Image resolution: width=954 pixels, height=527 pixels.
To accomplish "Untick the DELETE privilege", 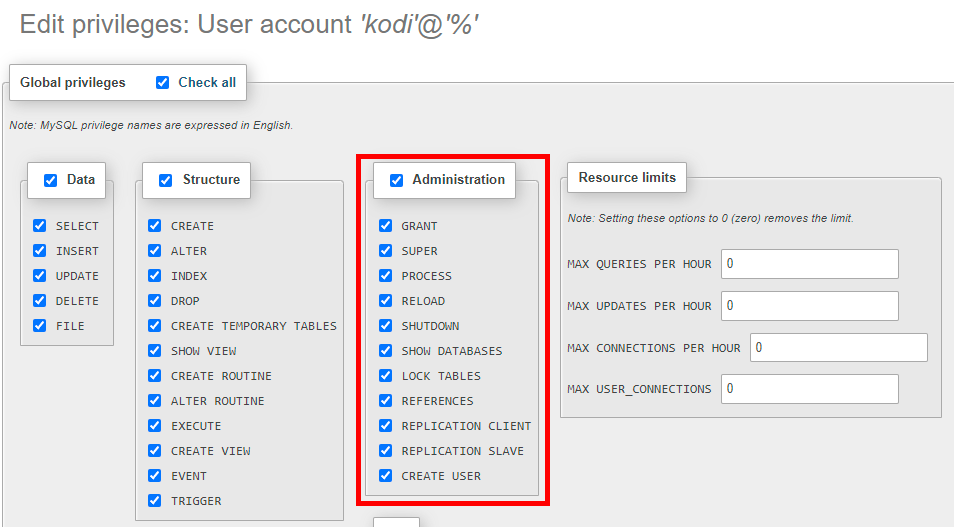I will pyautogui.click(x=40, y=301).
